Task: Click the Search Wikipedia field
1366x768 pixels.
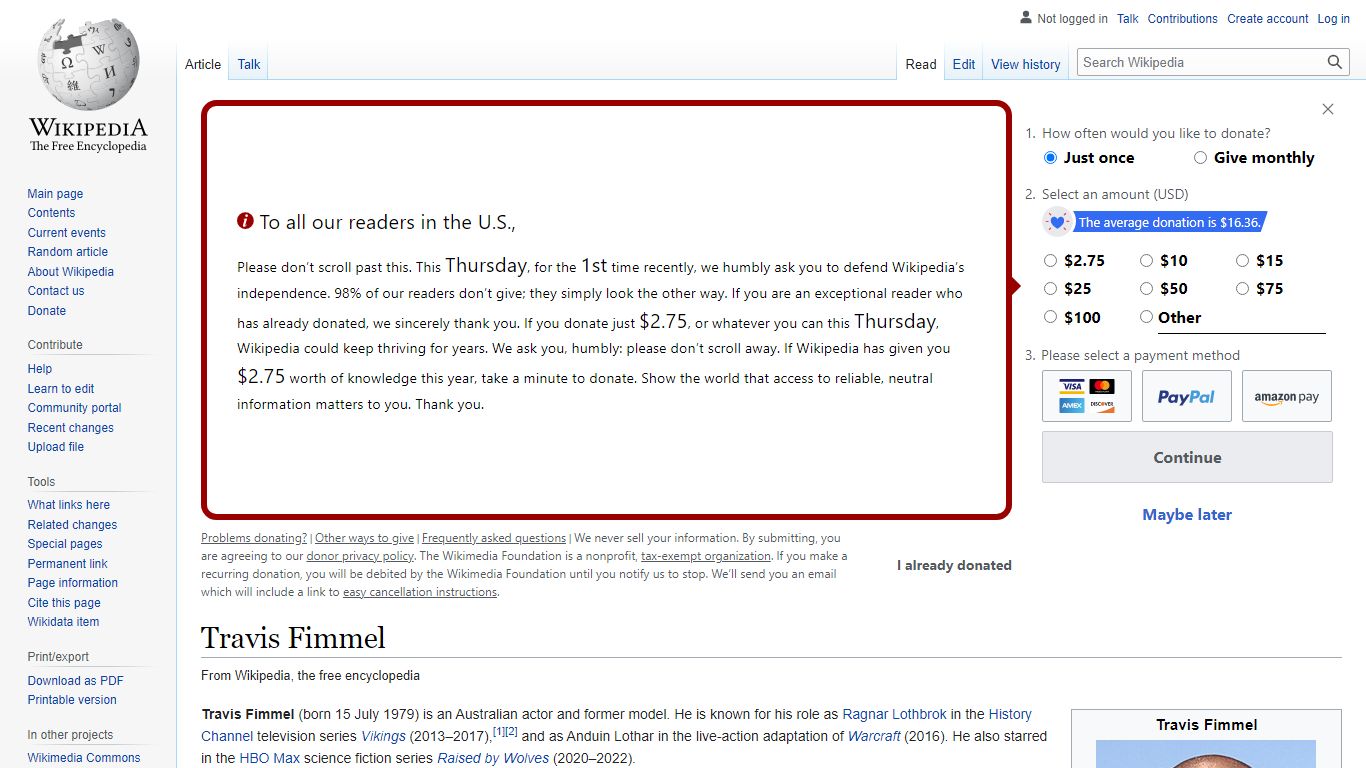Action: (x=1203, y=62)
